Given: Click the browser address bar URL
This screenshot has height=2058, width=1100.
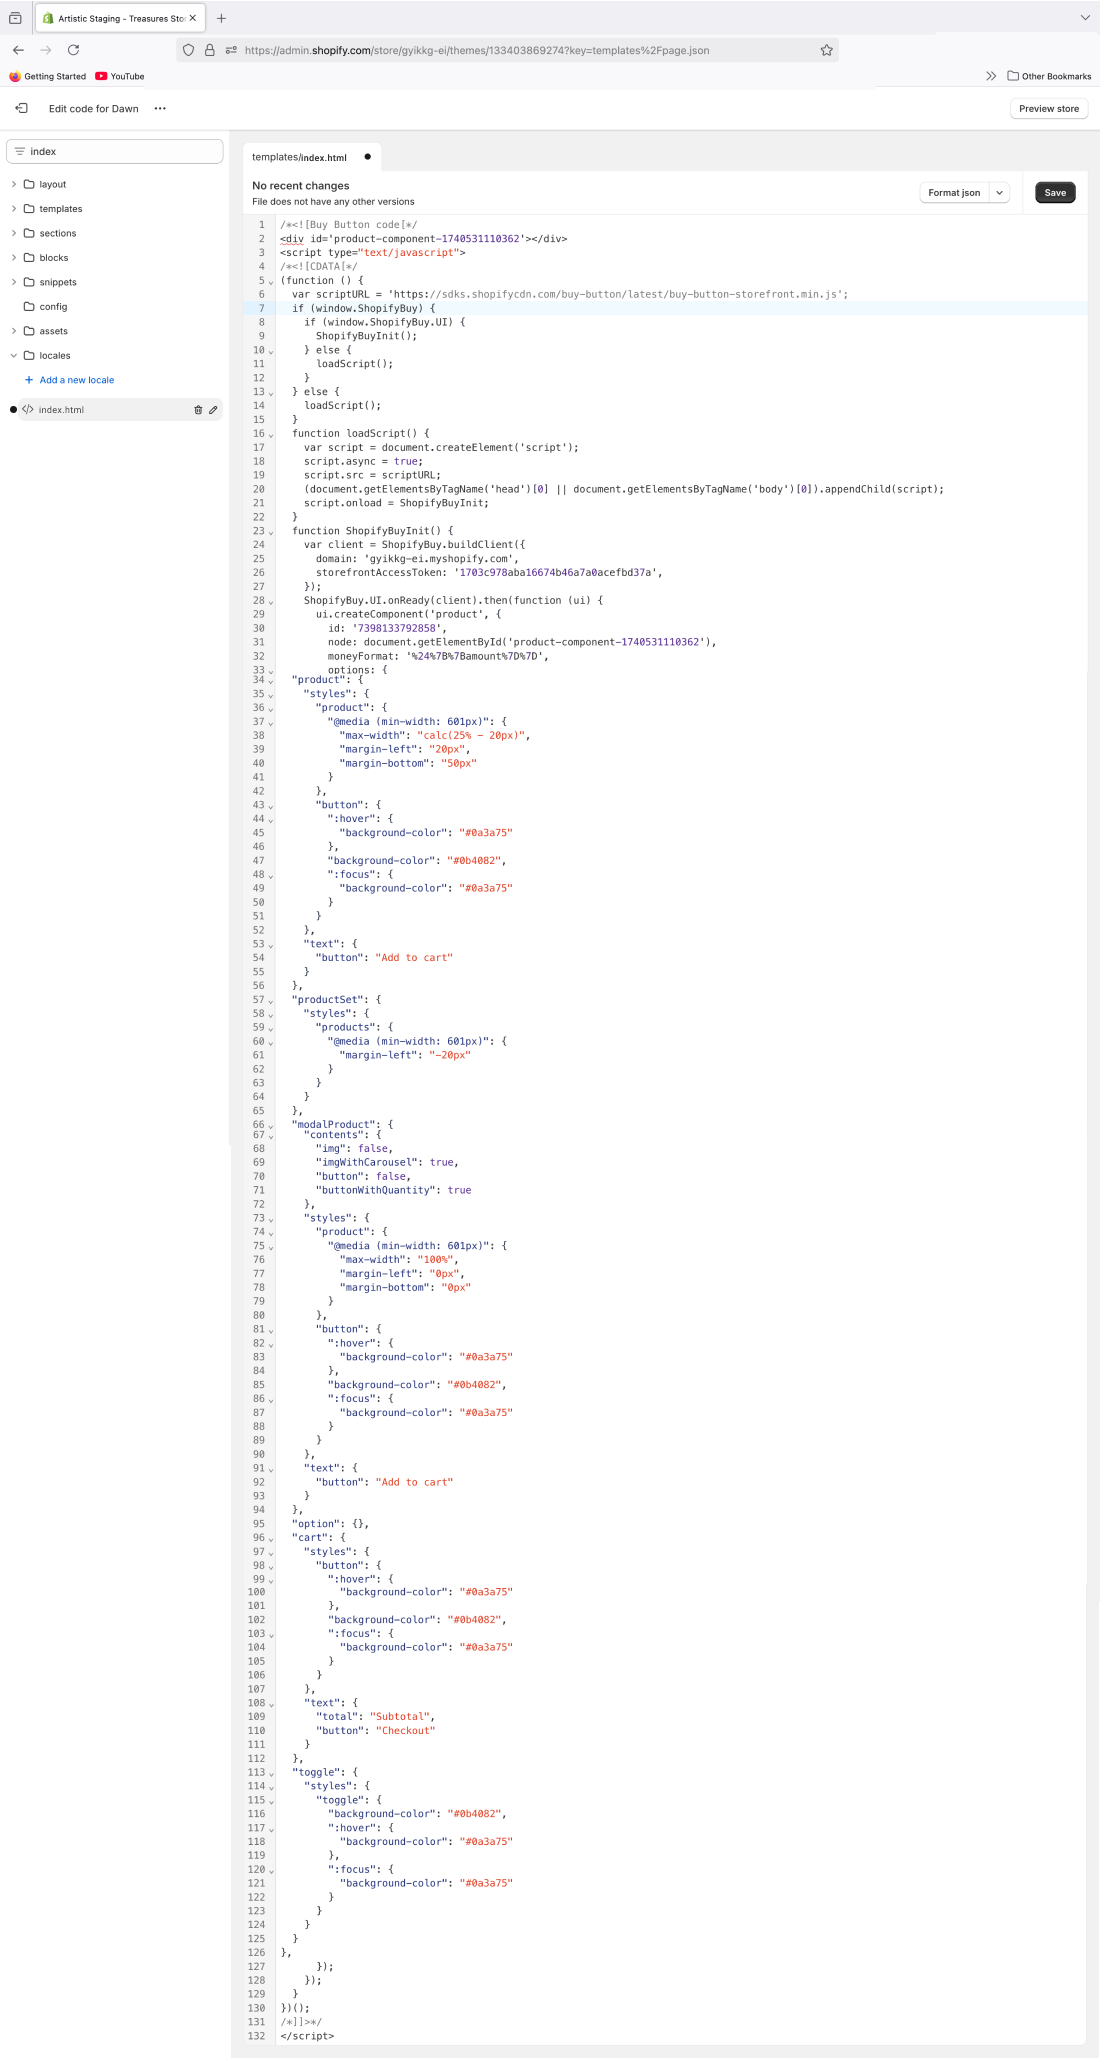Looking at the screenshot, I should [x=477, y=50].
